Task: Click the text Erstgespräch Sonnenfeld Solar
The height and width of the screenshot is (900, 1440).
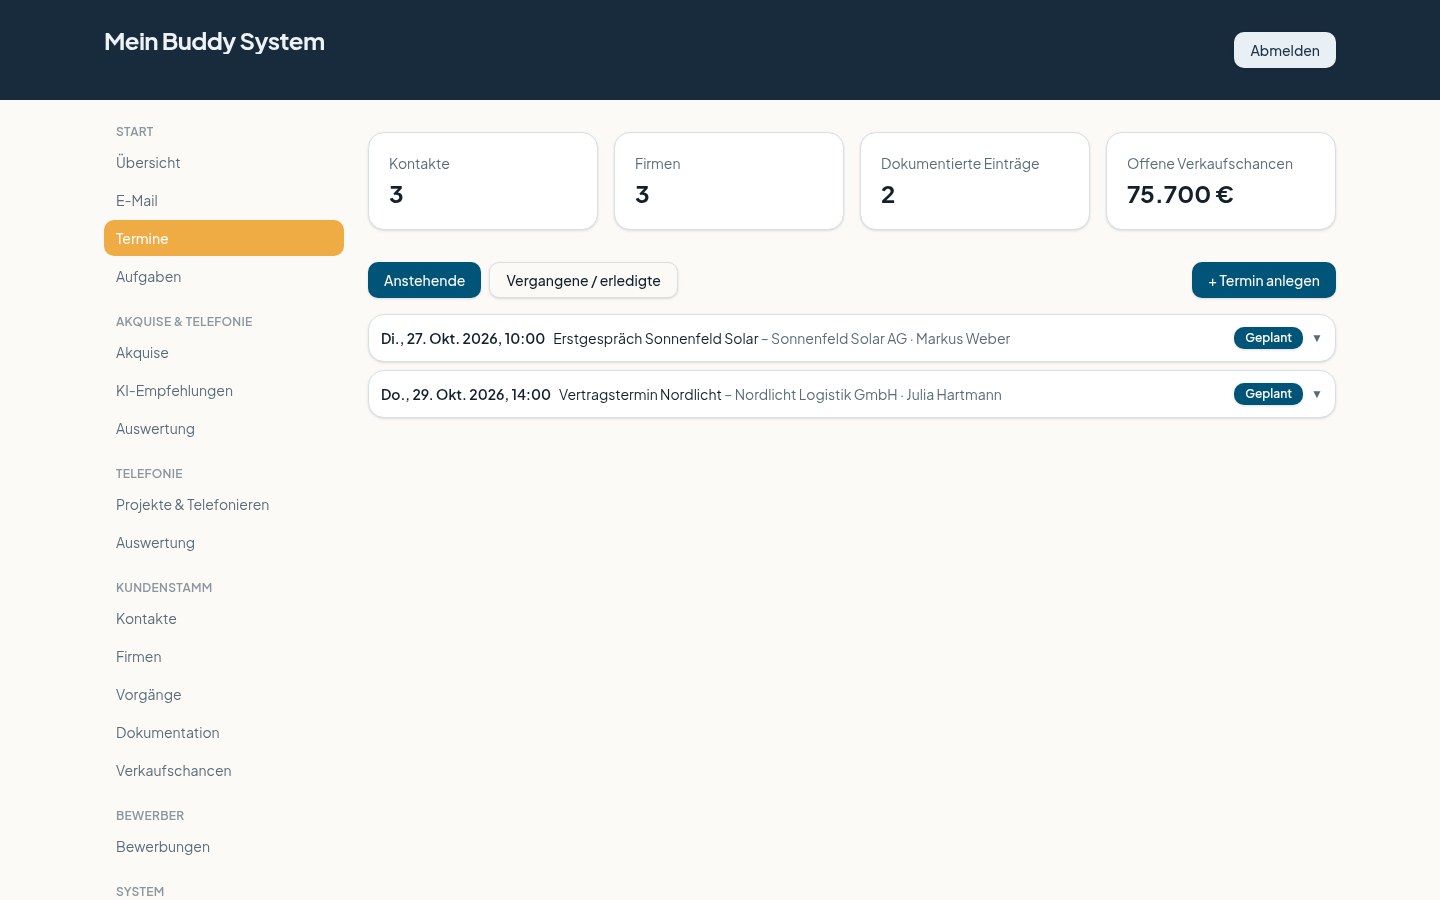Action: [655, 338]
